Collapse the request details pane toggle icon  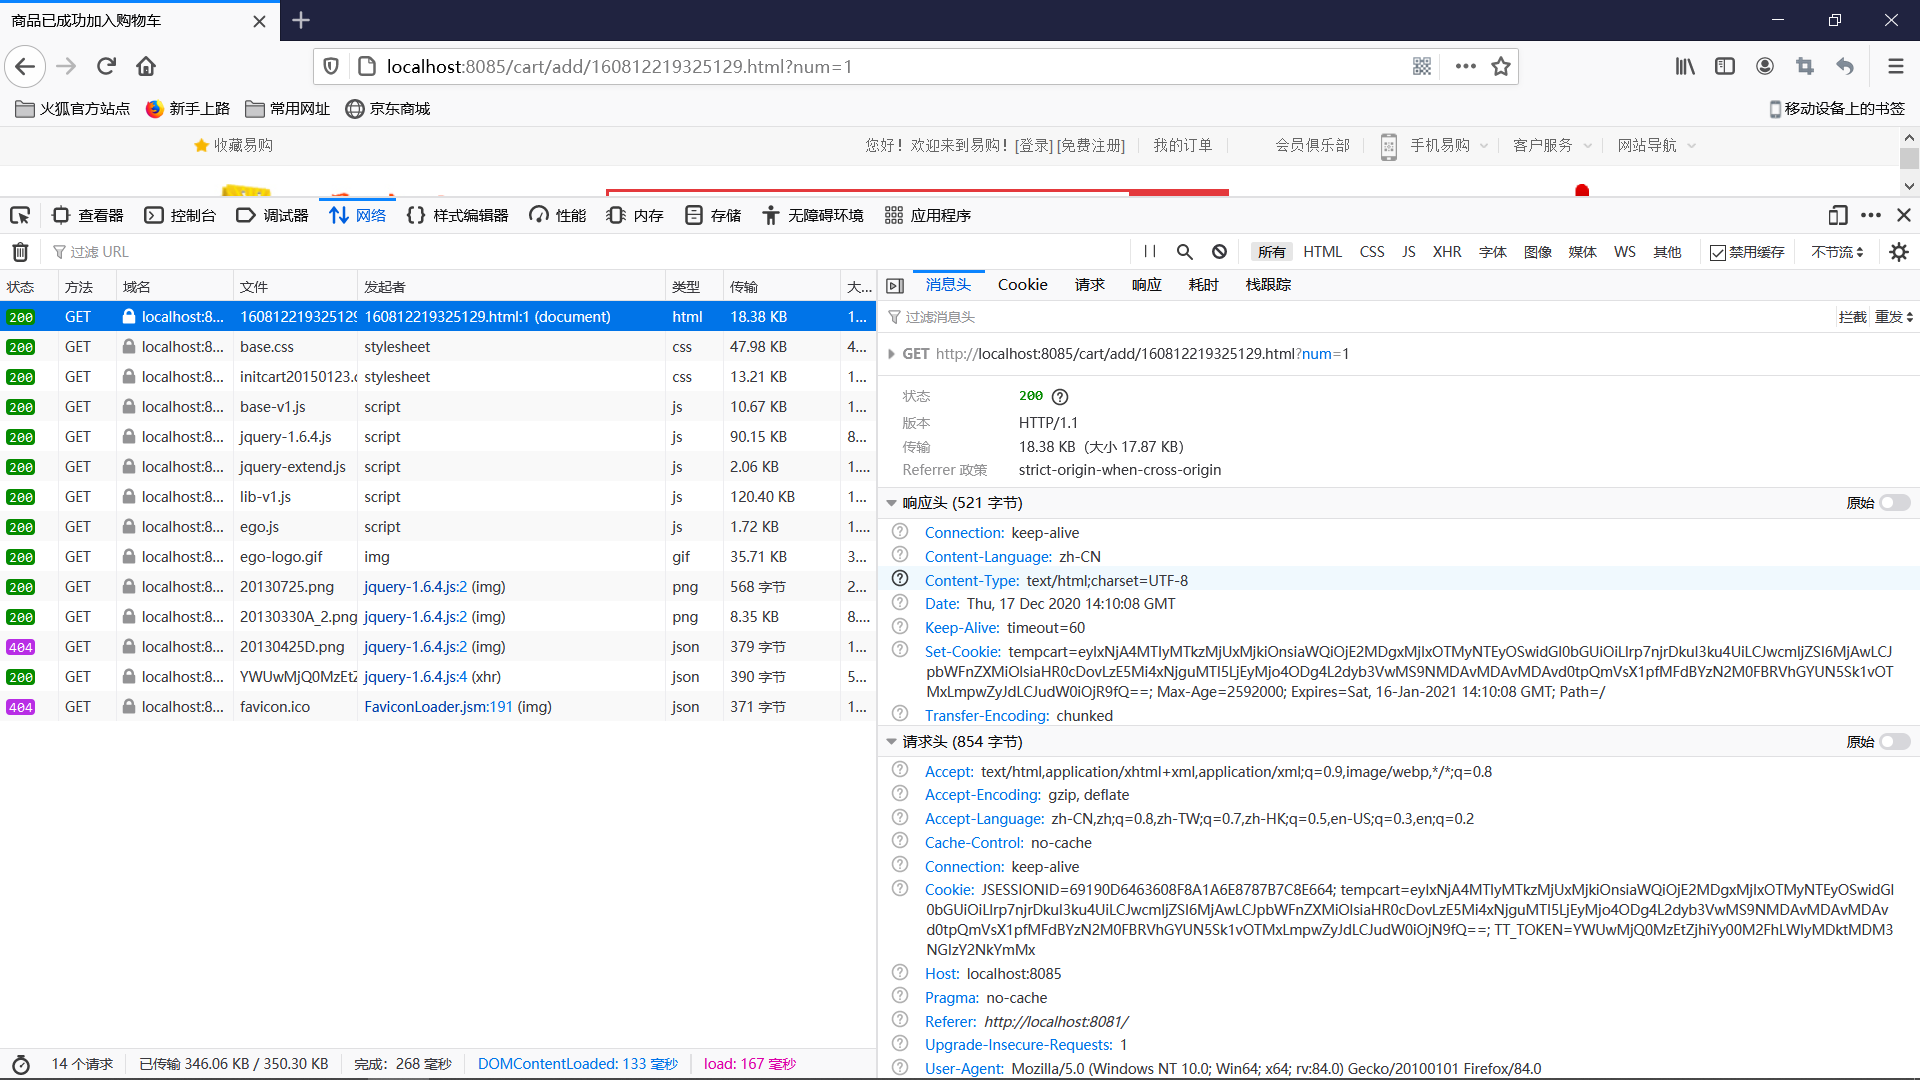click(x=895, y=286)
